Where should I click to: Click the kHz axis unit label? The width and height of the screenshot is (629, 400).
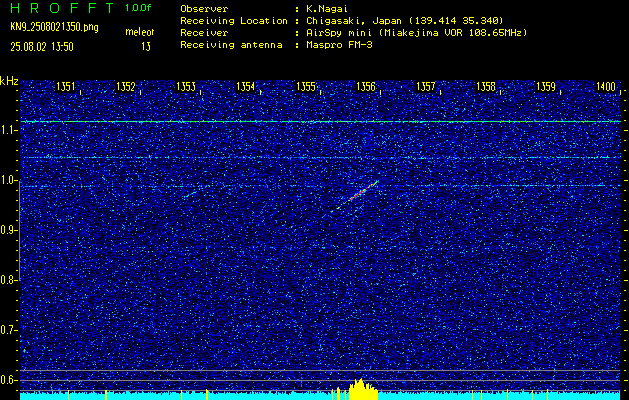click(x=9, y=81)
